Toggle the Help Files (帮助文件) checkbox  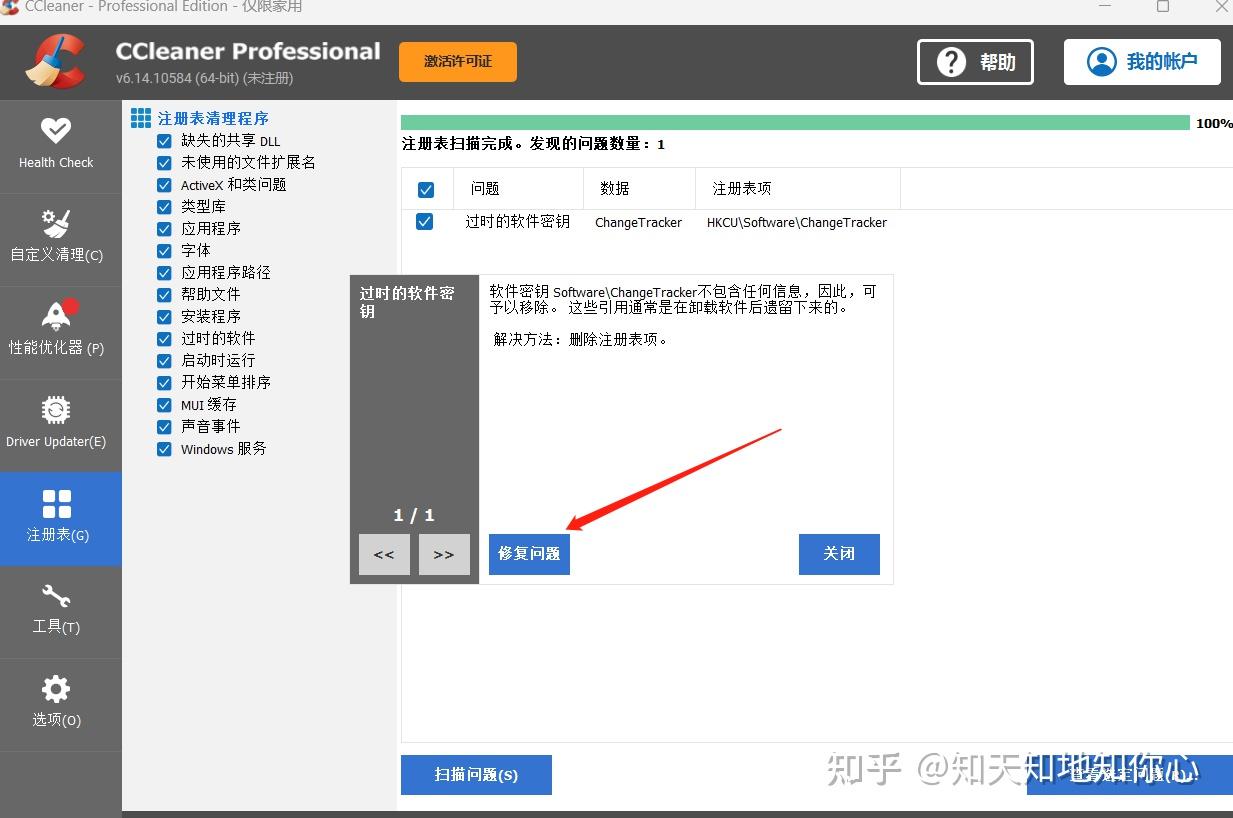164,295
